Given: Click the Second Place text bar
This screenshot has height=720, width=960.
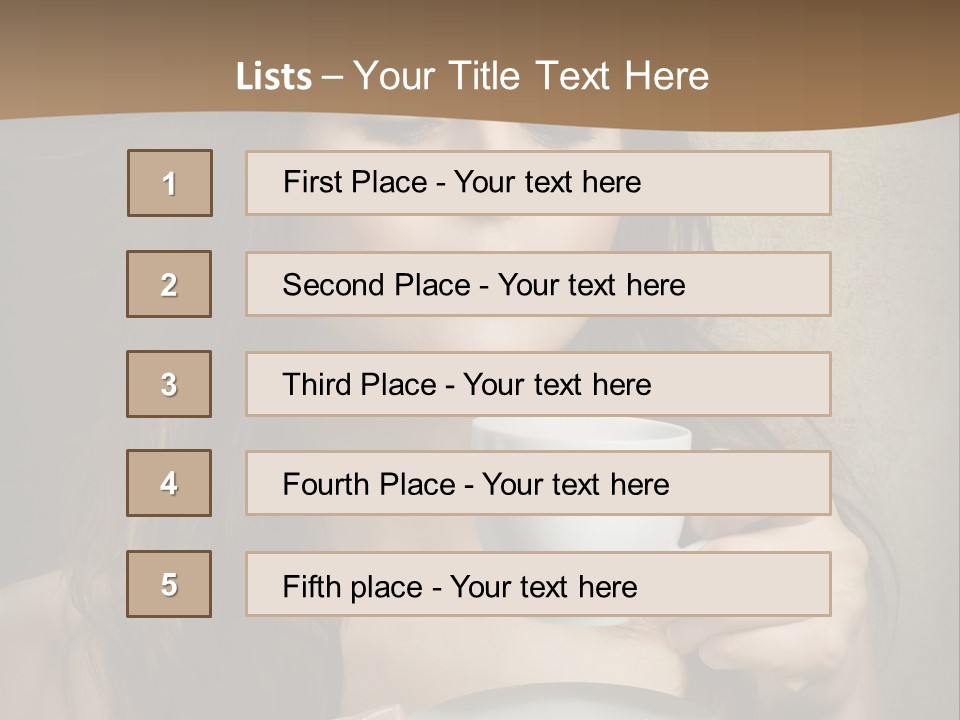Looking at the screenshot, I should coord(538,284).
